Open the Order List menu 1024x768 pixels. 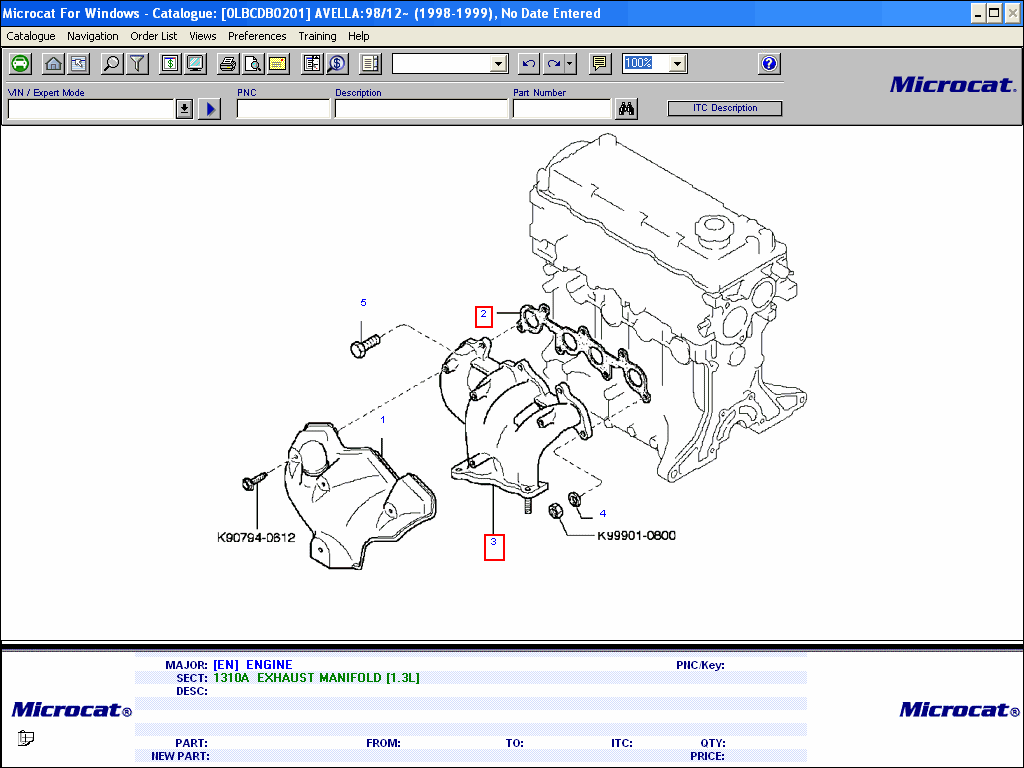pos(153,36)
